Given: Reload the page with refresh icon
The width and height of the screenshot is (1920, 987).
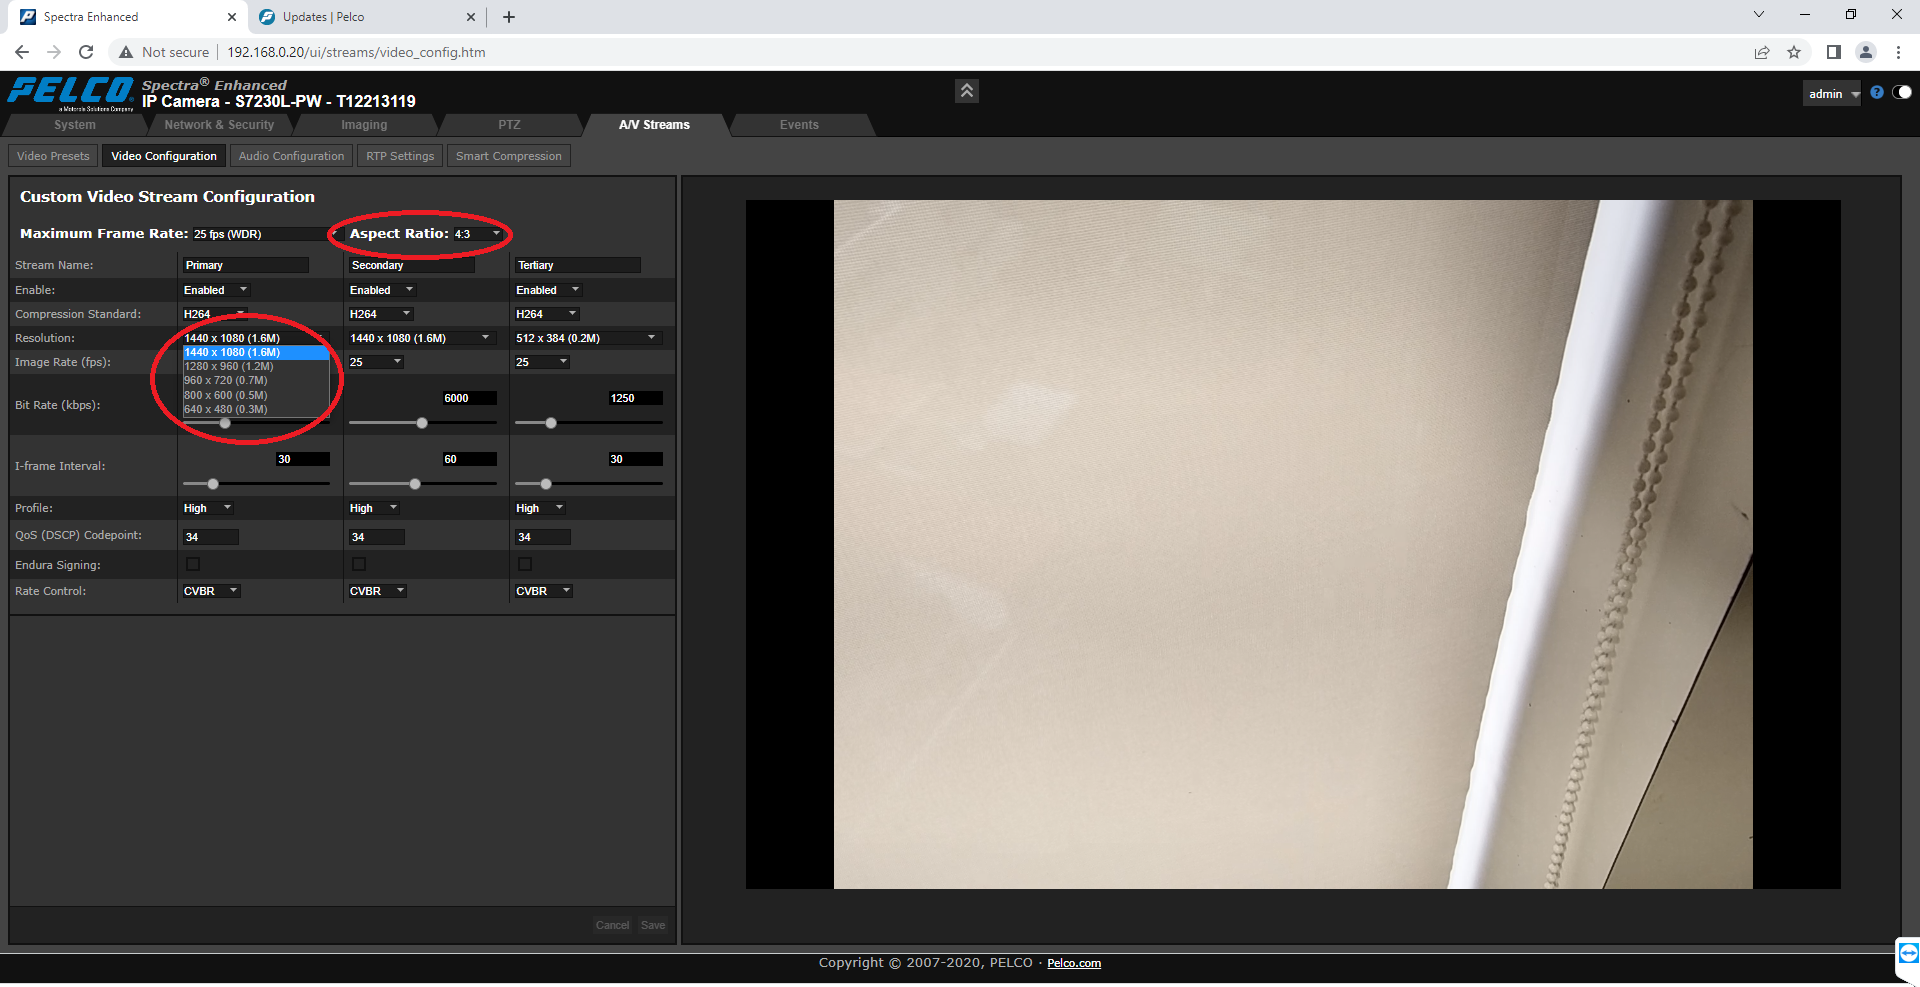Looking at the screenshot, I should pyautogui.click(x=86, y=52).
